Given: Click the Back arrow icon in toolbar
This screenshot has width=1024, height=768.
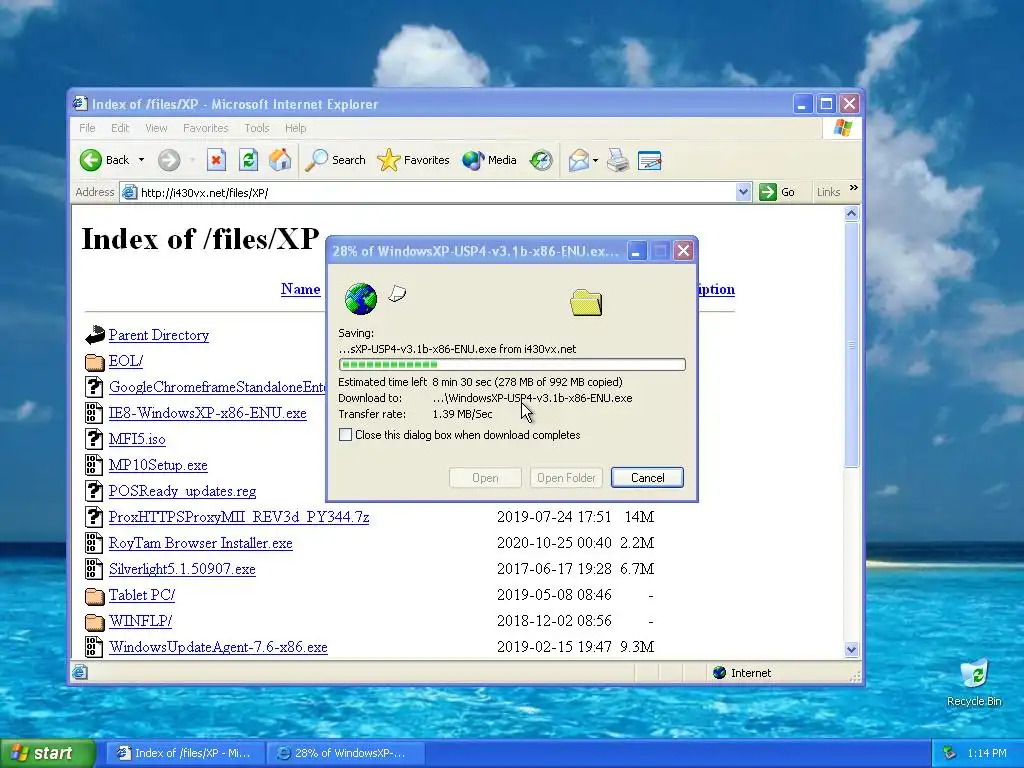Looking at the screenshot, I should 91,160.
